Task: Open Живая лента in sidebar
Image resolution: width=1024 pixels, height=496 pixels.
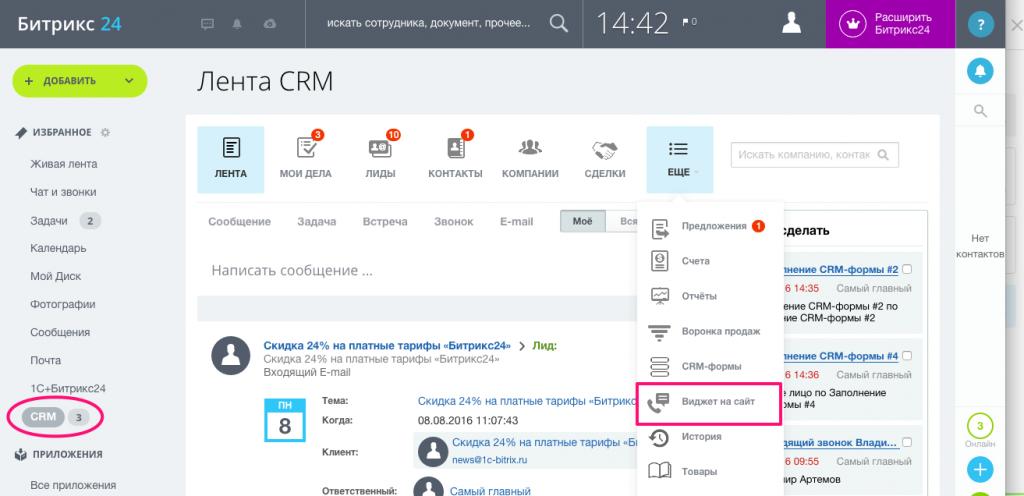Action: tap(64, 164)
